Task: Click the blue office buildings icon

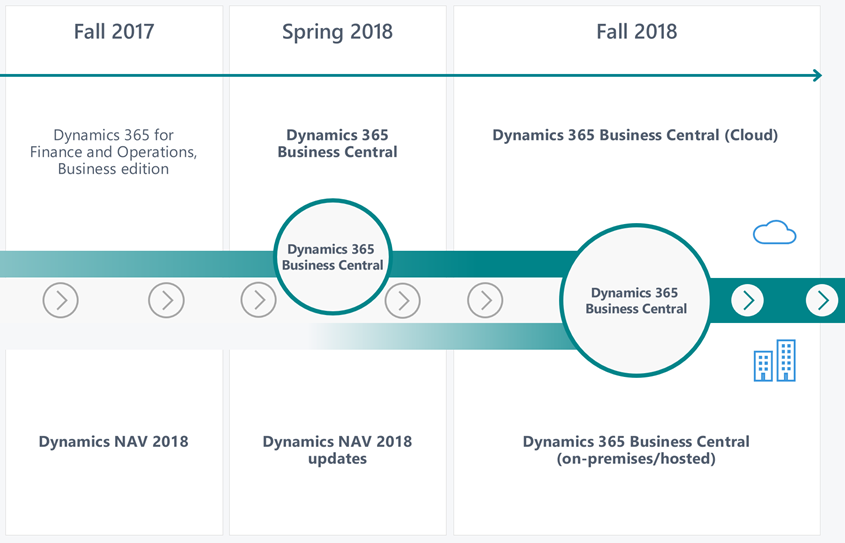Action: [774, 360]
